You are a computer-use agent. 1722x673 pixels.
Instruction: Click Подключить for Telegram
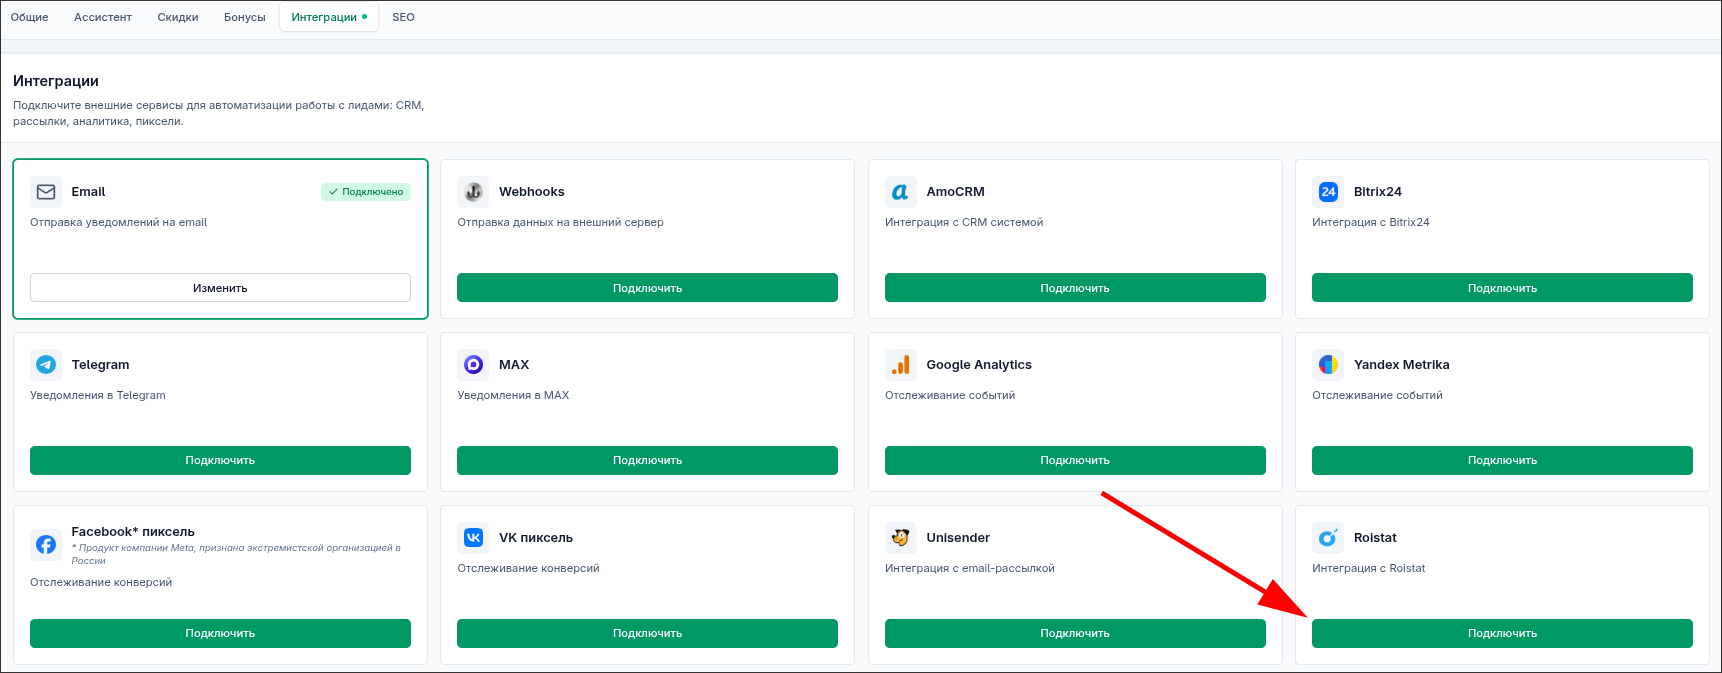tap(220, 461)
